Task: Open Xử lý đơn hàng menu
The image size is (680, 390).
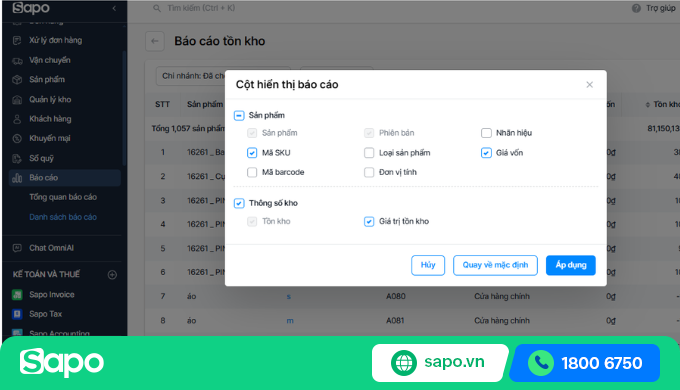Action: tap(56, 40)
